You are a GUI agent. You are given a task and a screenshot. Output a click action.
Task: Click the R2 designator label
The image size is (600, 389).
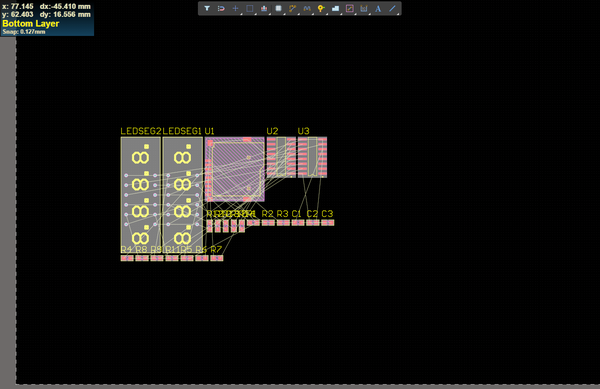click(267, 214)
